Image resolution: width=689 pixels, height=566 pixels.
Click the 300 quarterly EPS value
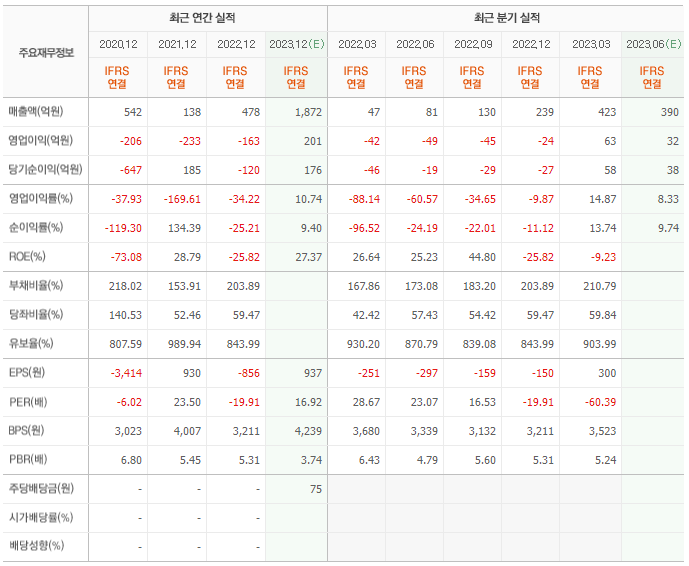click(607, 374)
